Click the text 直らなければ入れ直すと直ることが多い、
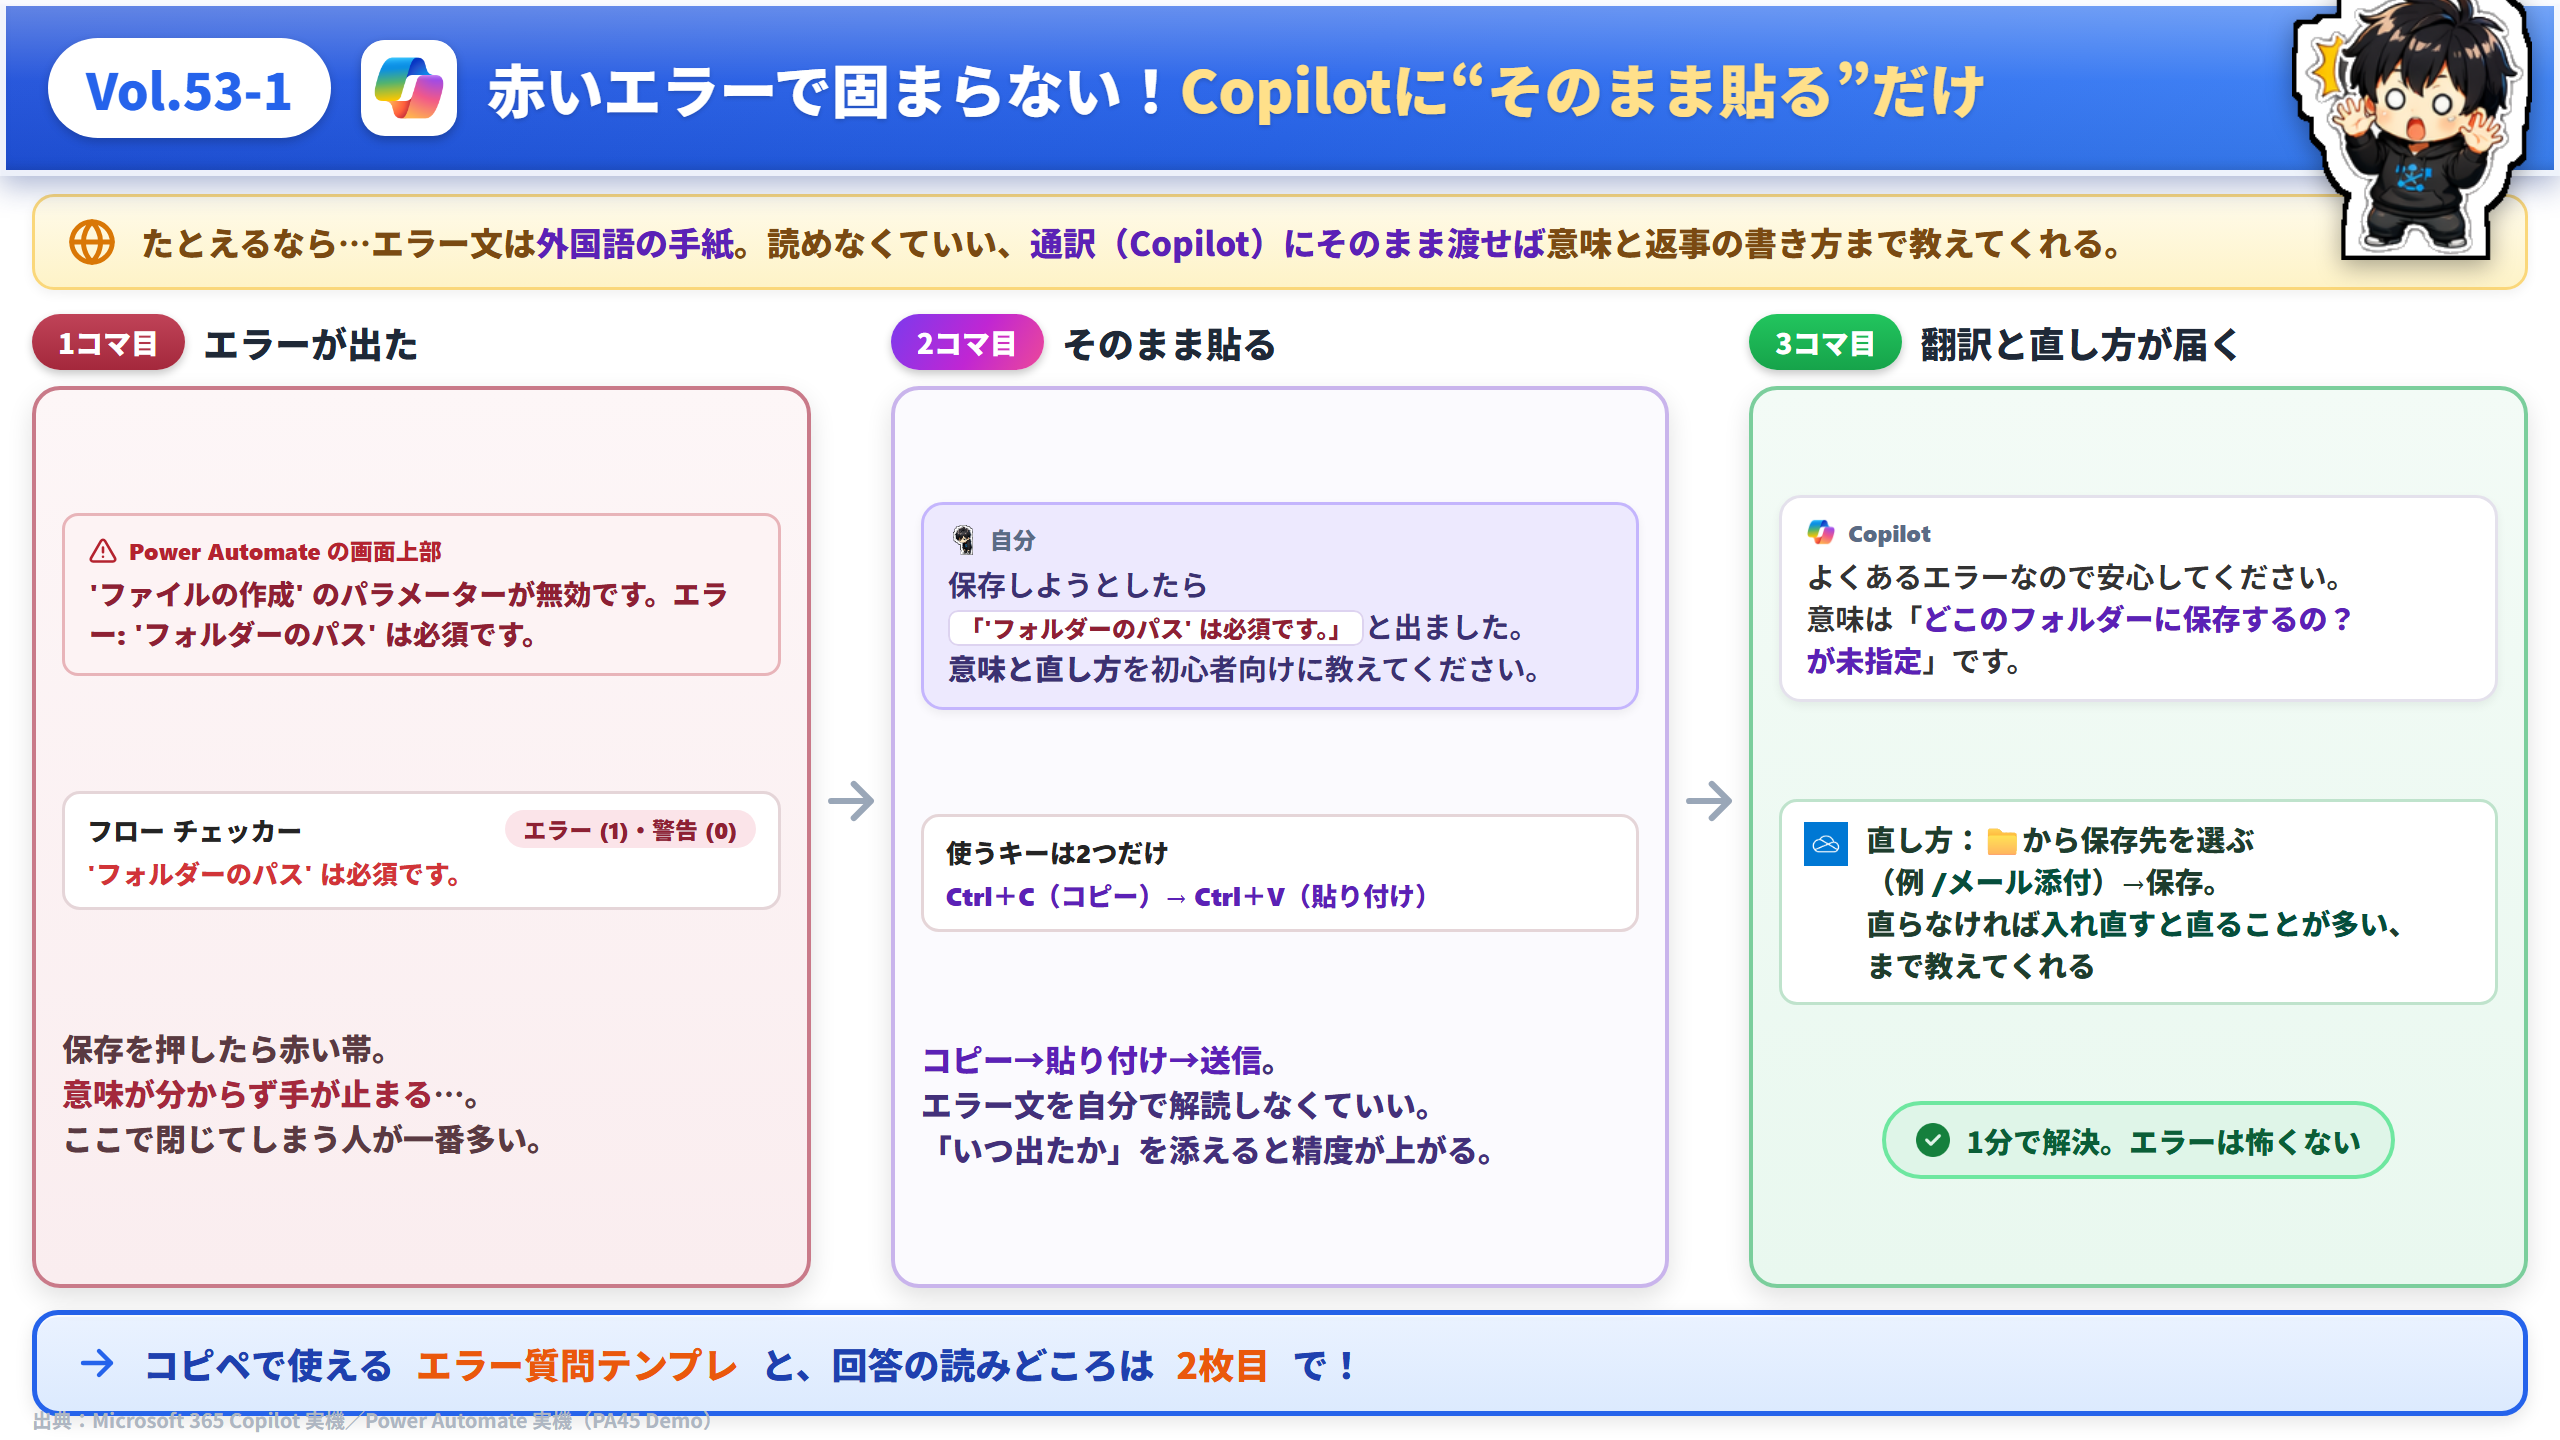The width and height of the screenshot is (2560, 1440). tap(2134, 924)
